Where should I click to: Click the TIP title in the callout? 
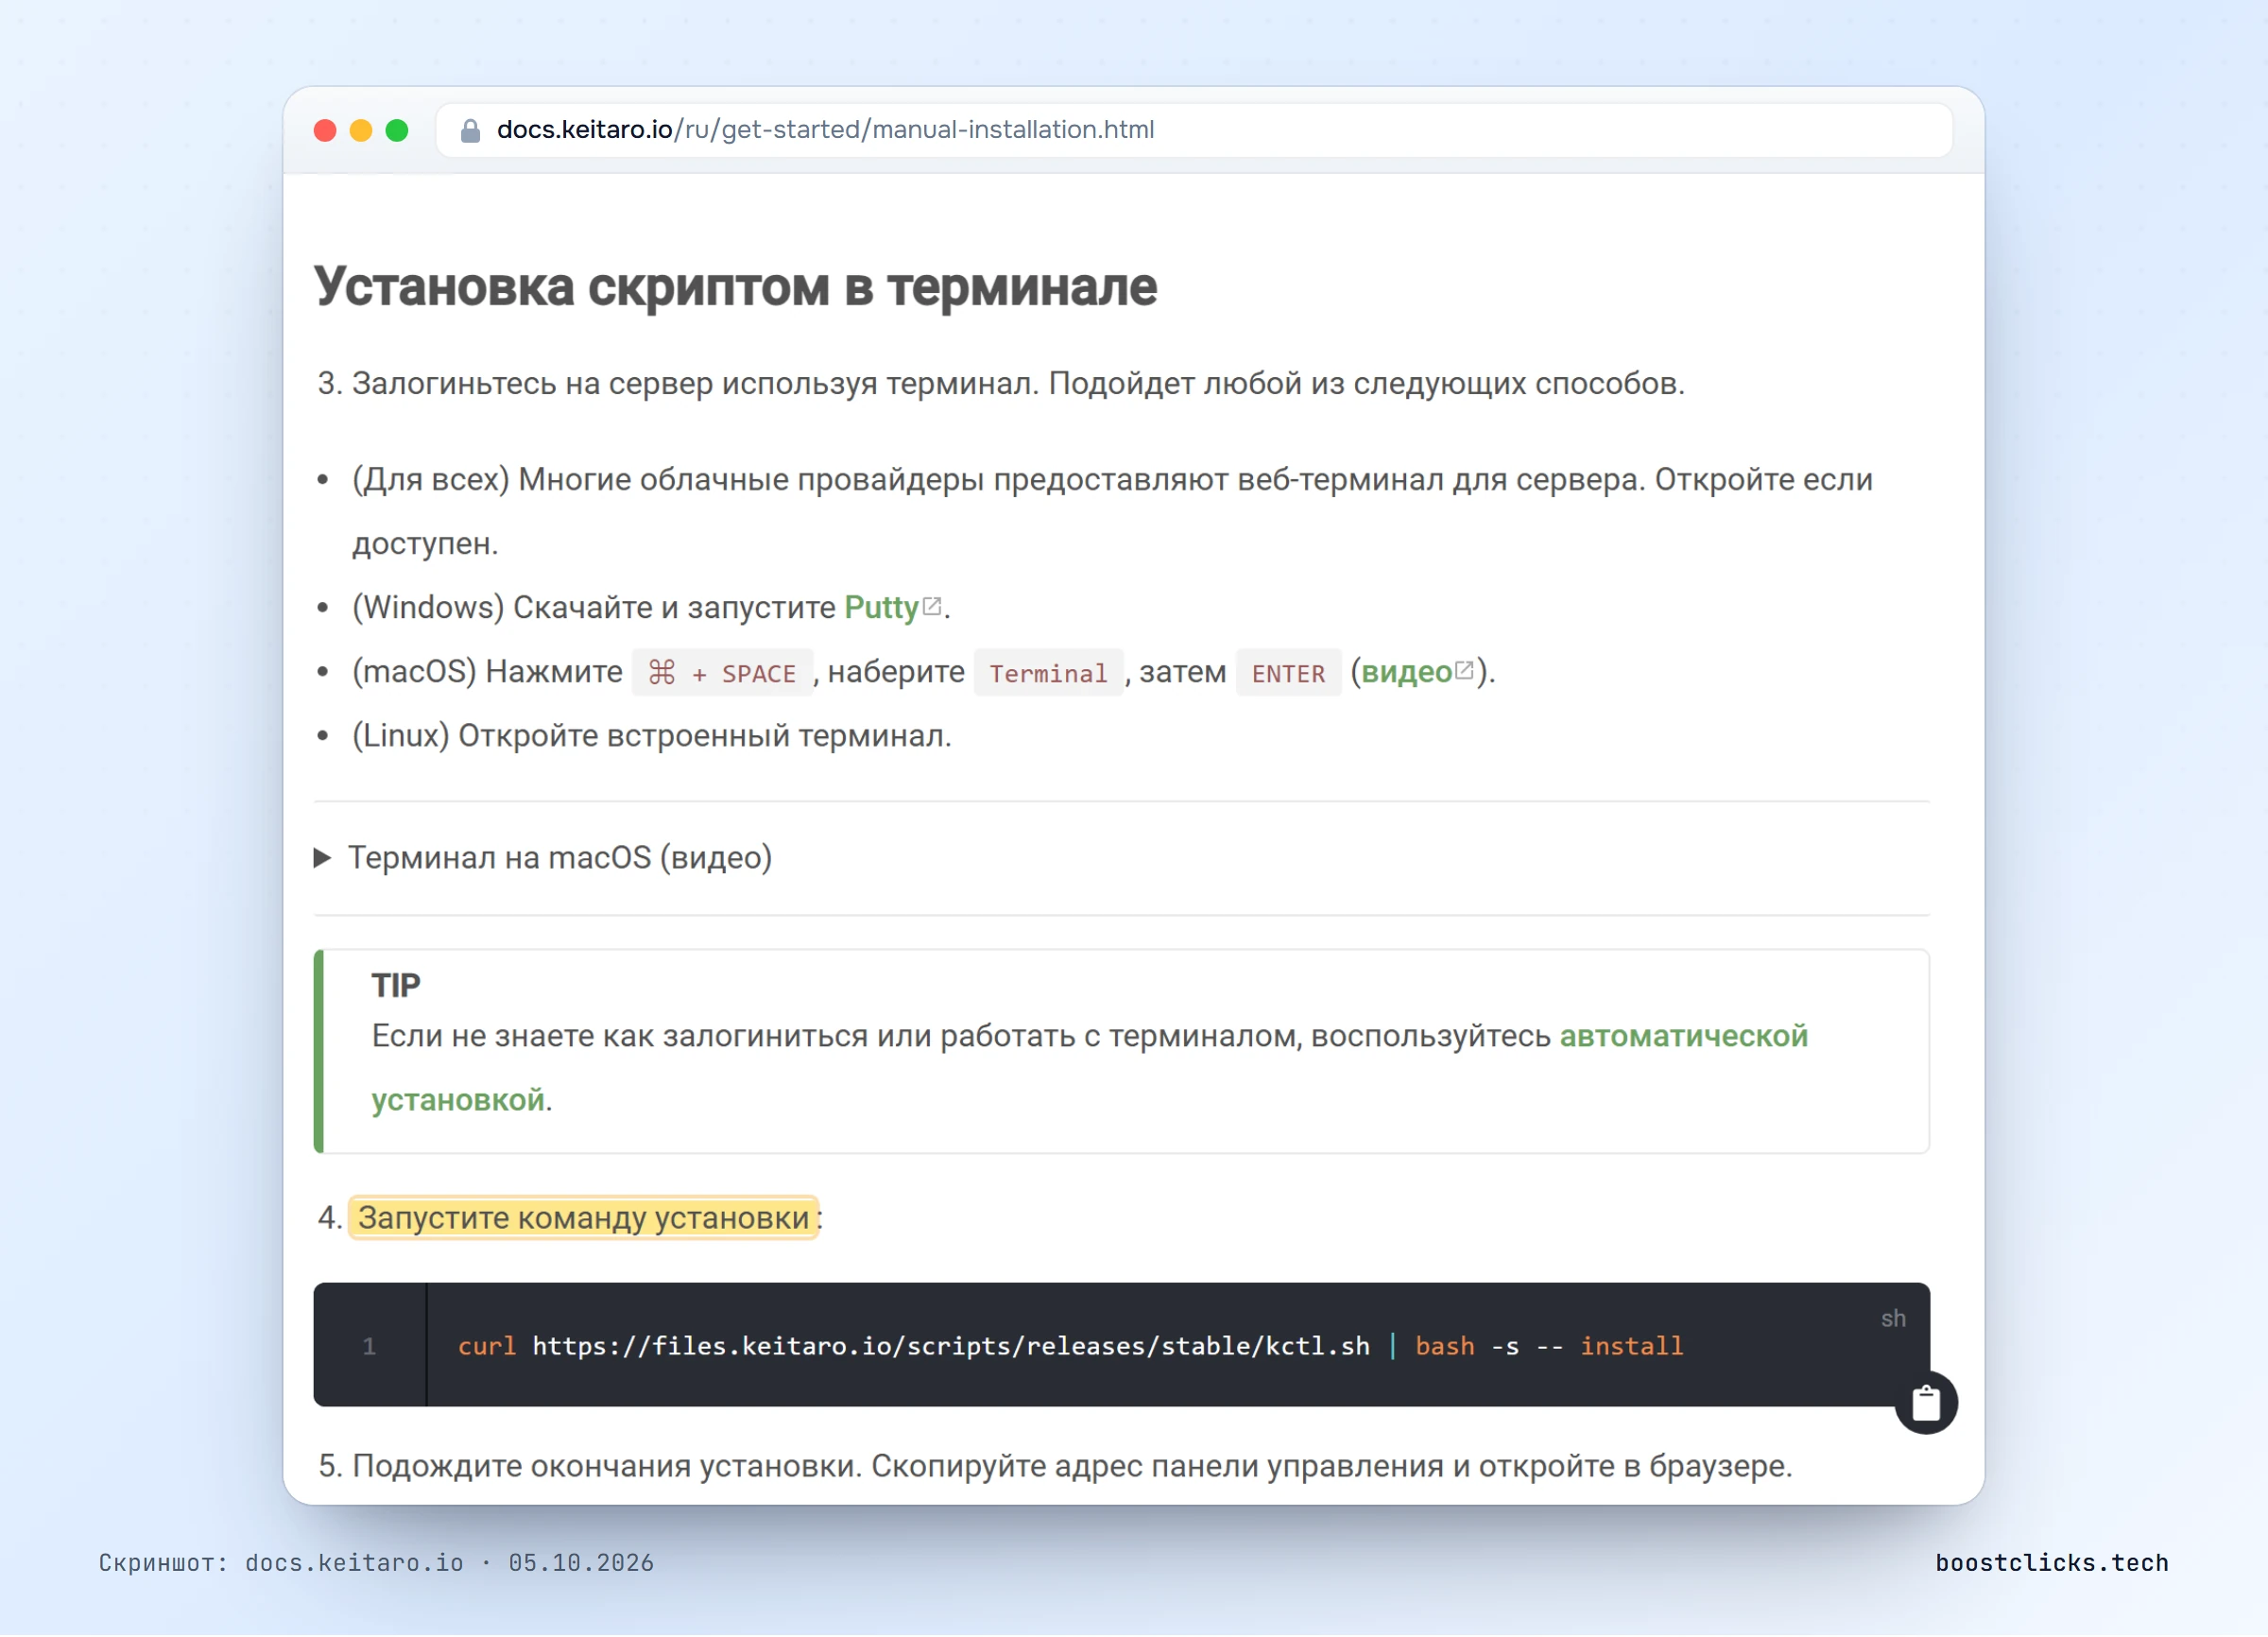[396, 986]
